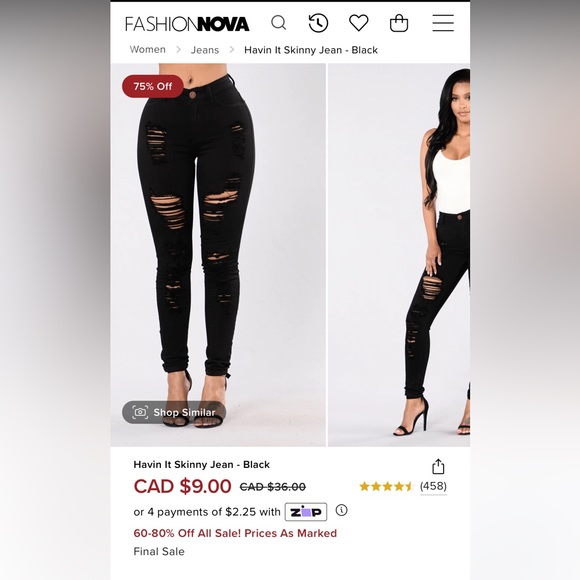This screenshot has height=580, width=580.
Task: Tap the share icon beside product title
Action: [438, 466]
